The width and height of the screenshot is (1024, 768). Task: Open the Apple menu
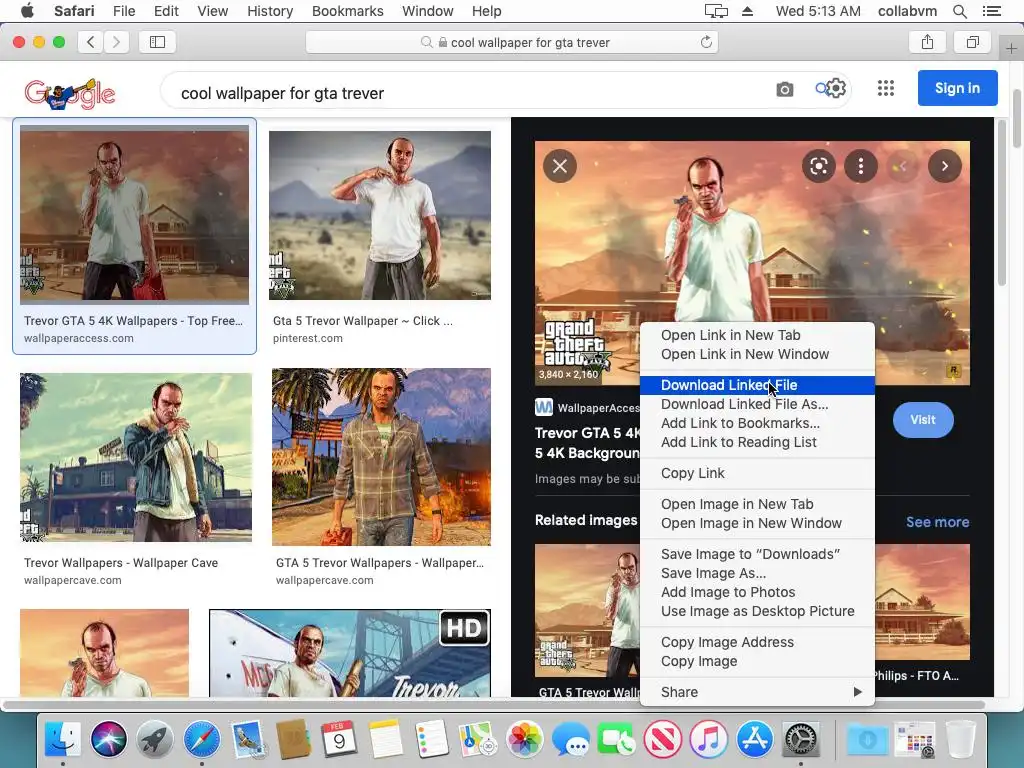27,11
